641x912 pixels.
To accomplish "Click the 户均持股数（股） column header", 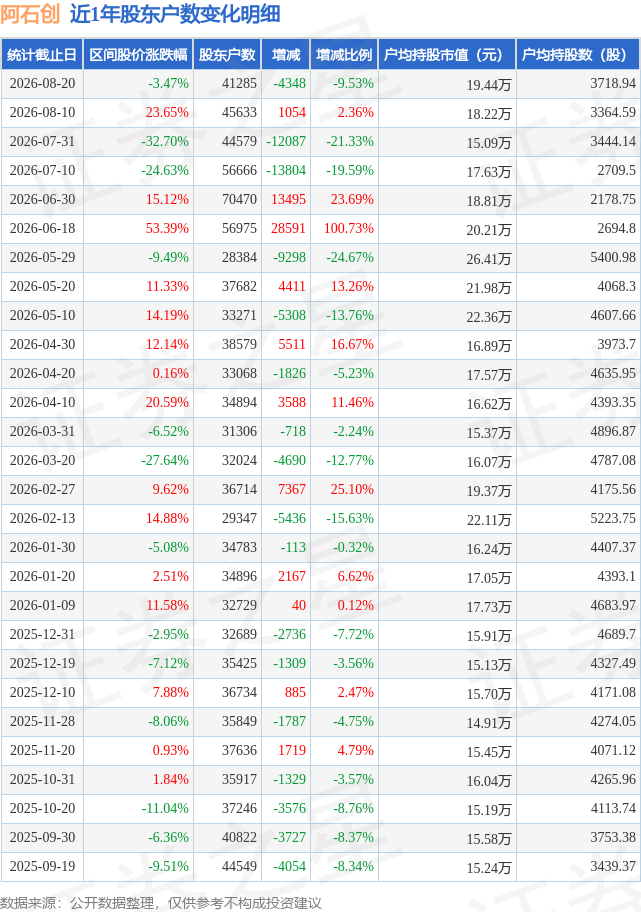I will click(578, 55).
